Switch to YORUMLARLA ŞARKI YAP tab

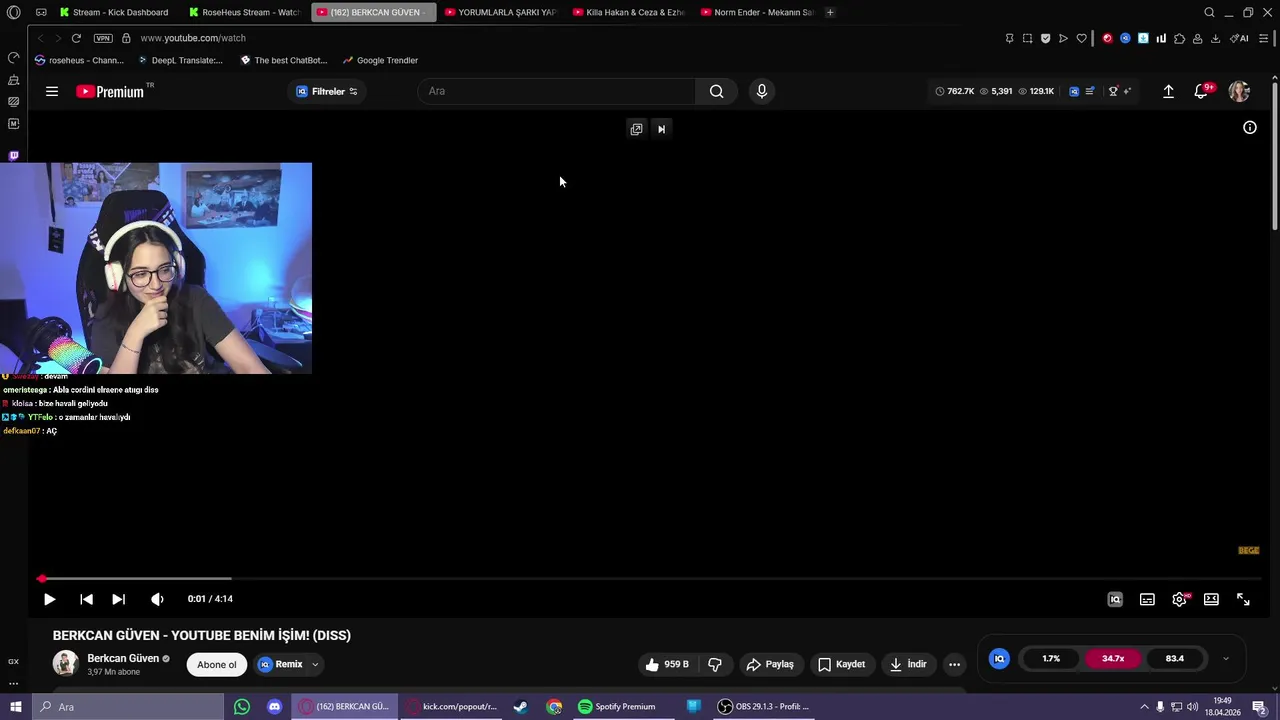pyautogui.click(x=501, y=12)
